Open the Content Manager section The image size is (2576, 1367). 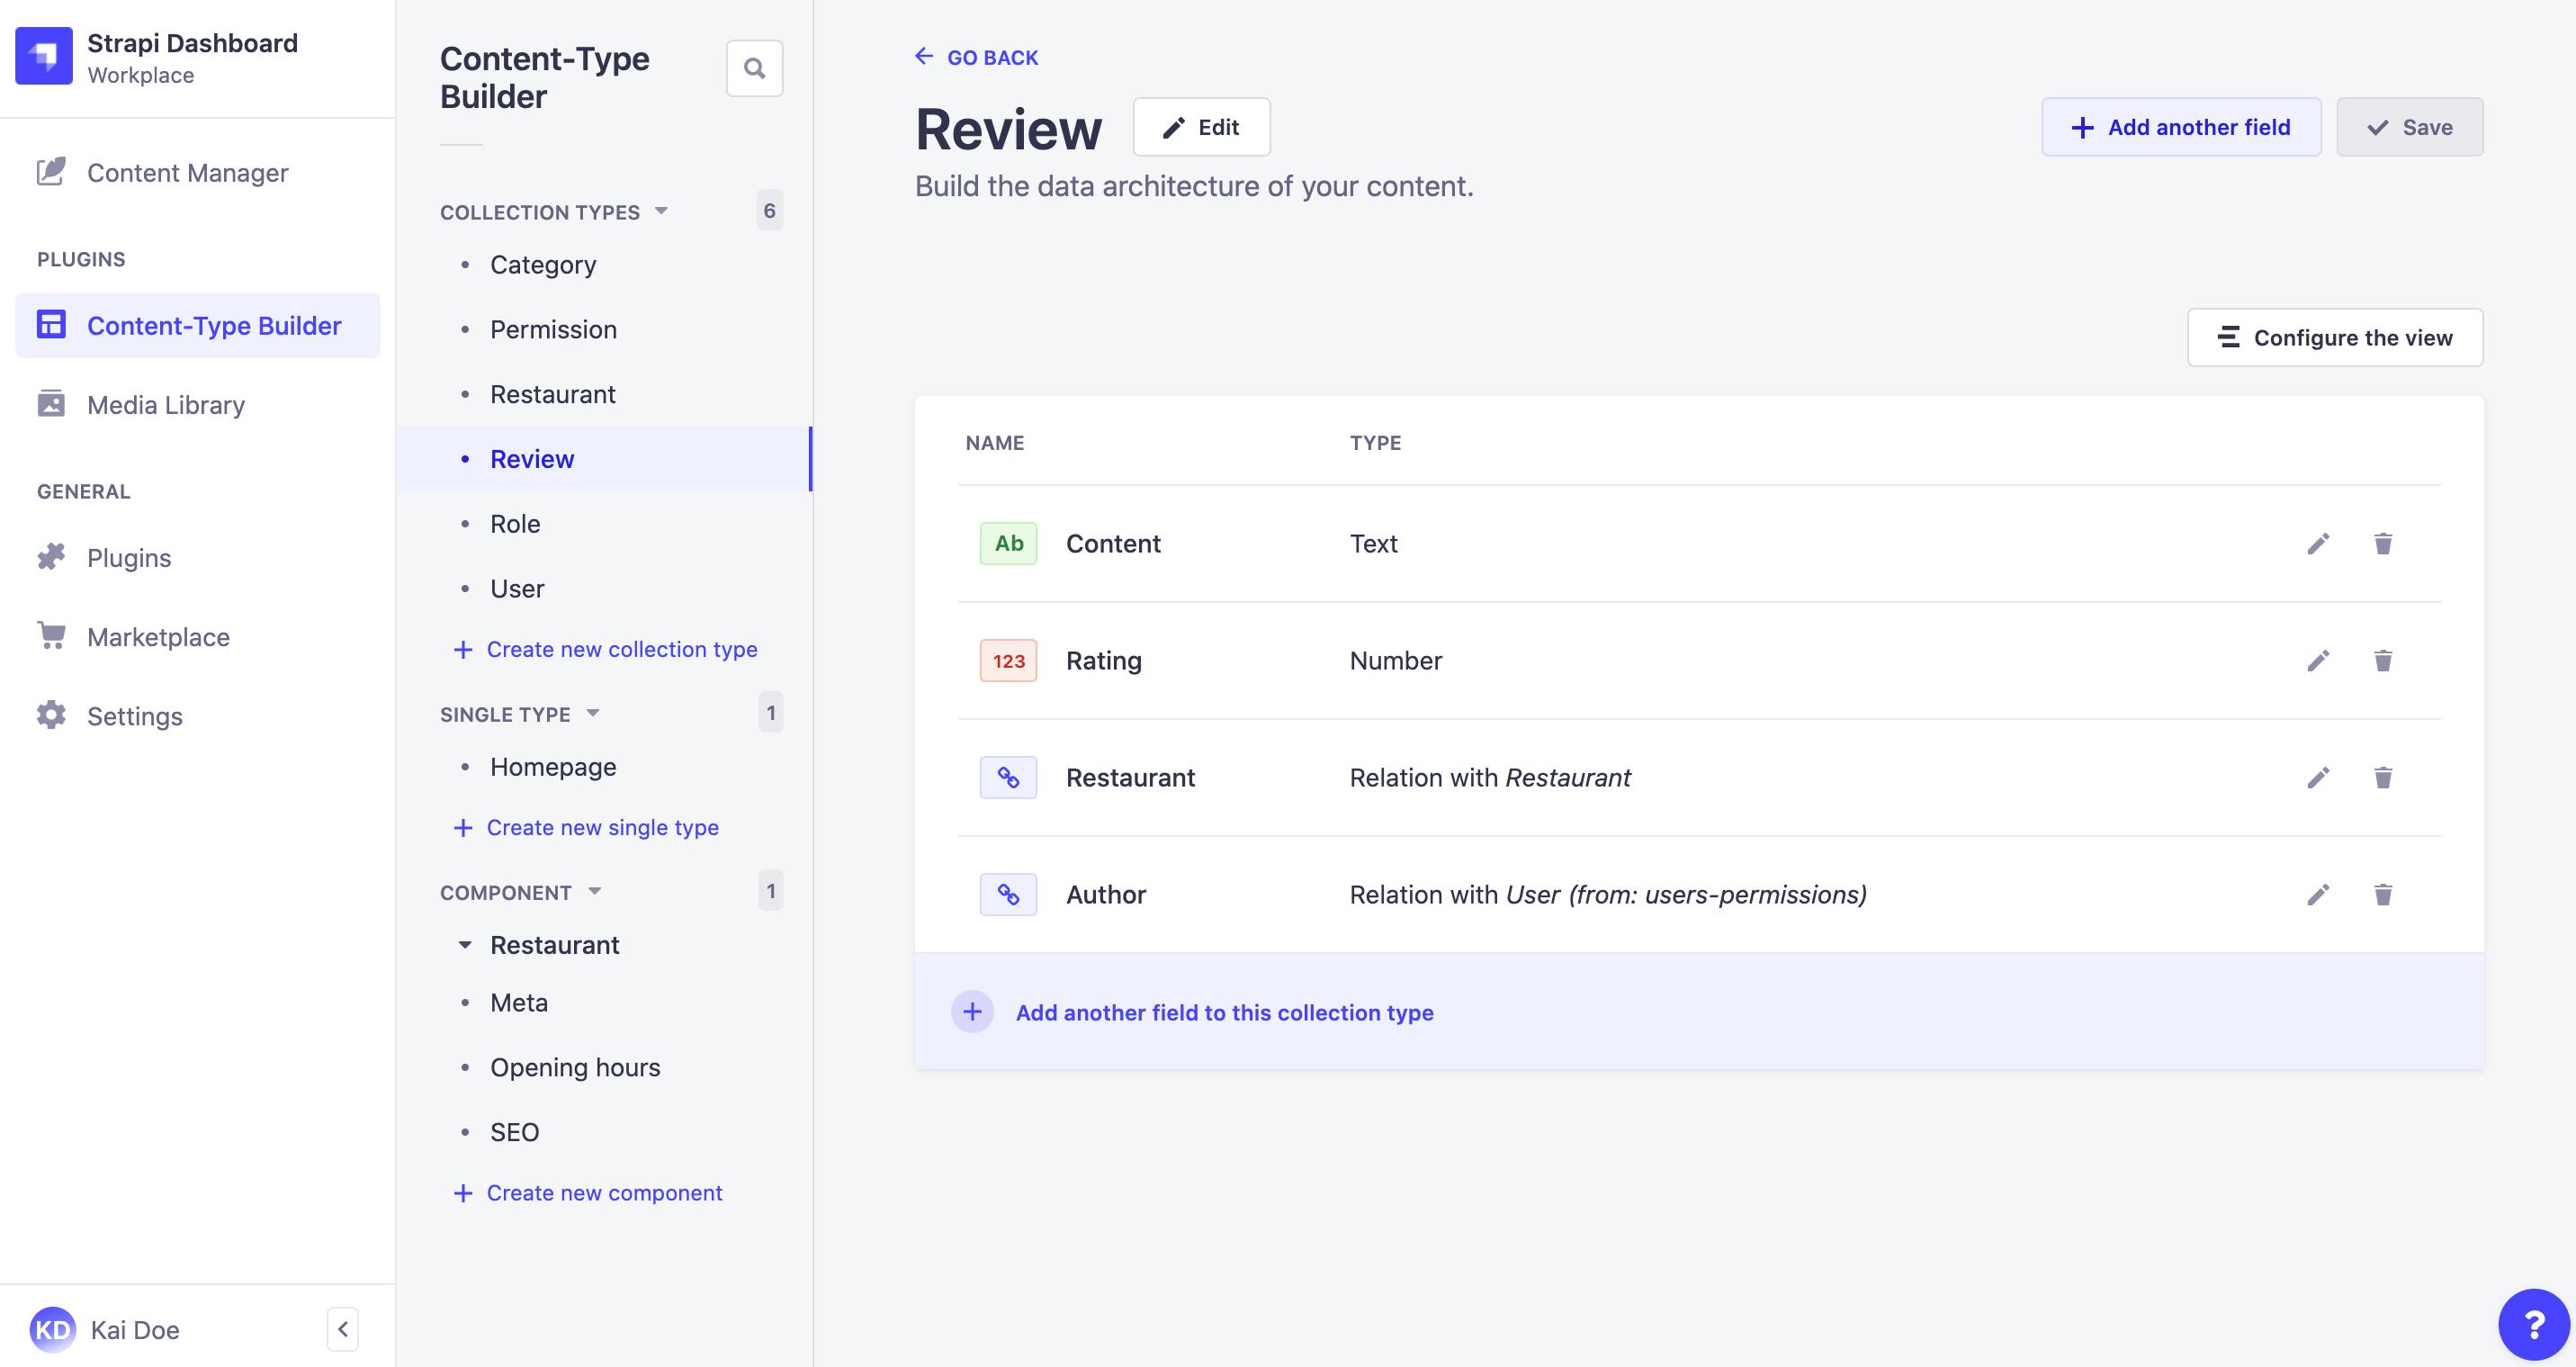[186, 172]
